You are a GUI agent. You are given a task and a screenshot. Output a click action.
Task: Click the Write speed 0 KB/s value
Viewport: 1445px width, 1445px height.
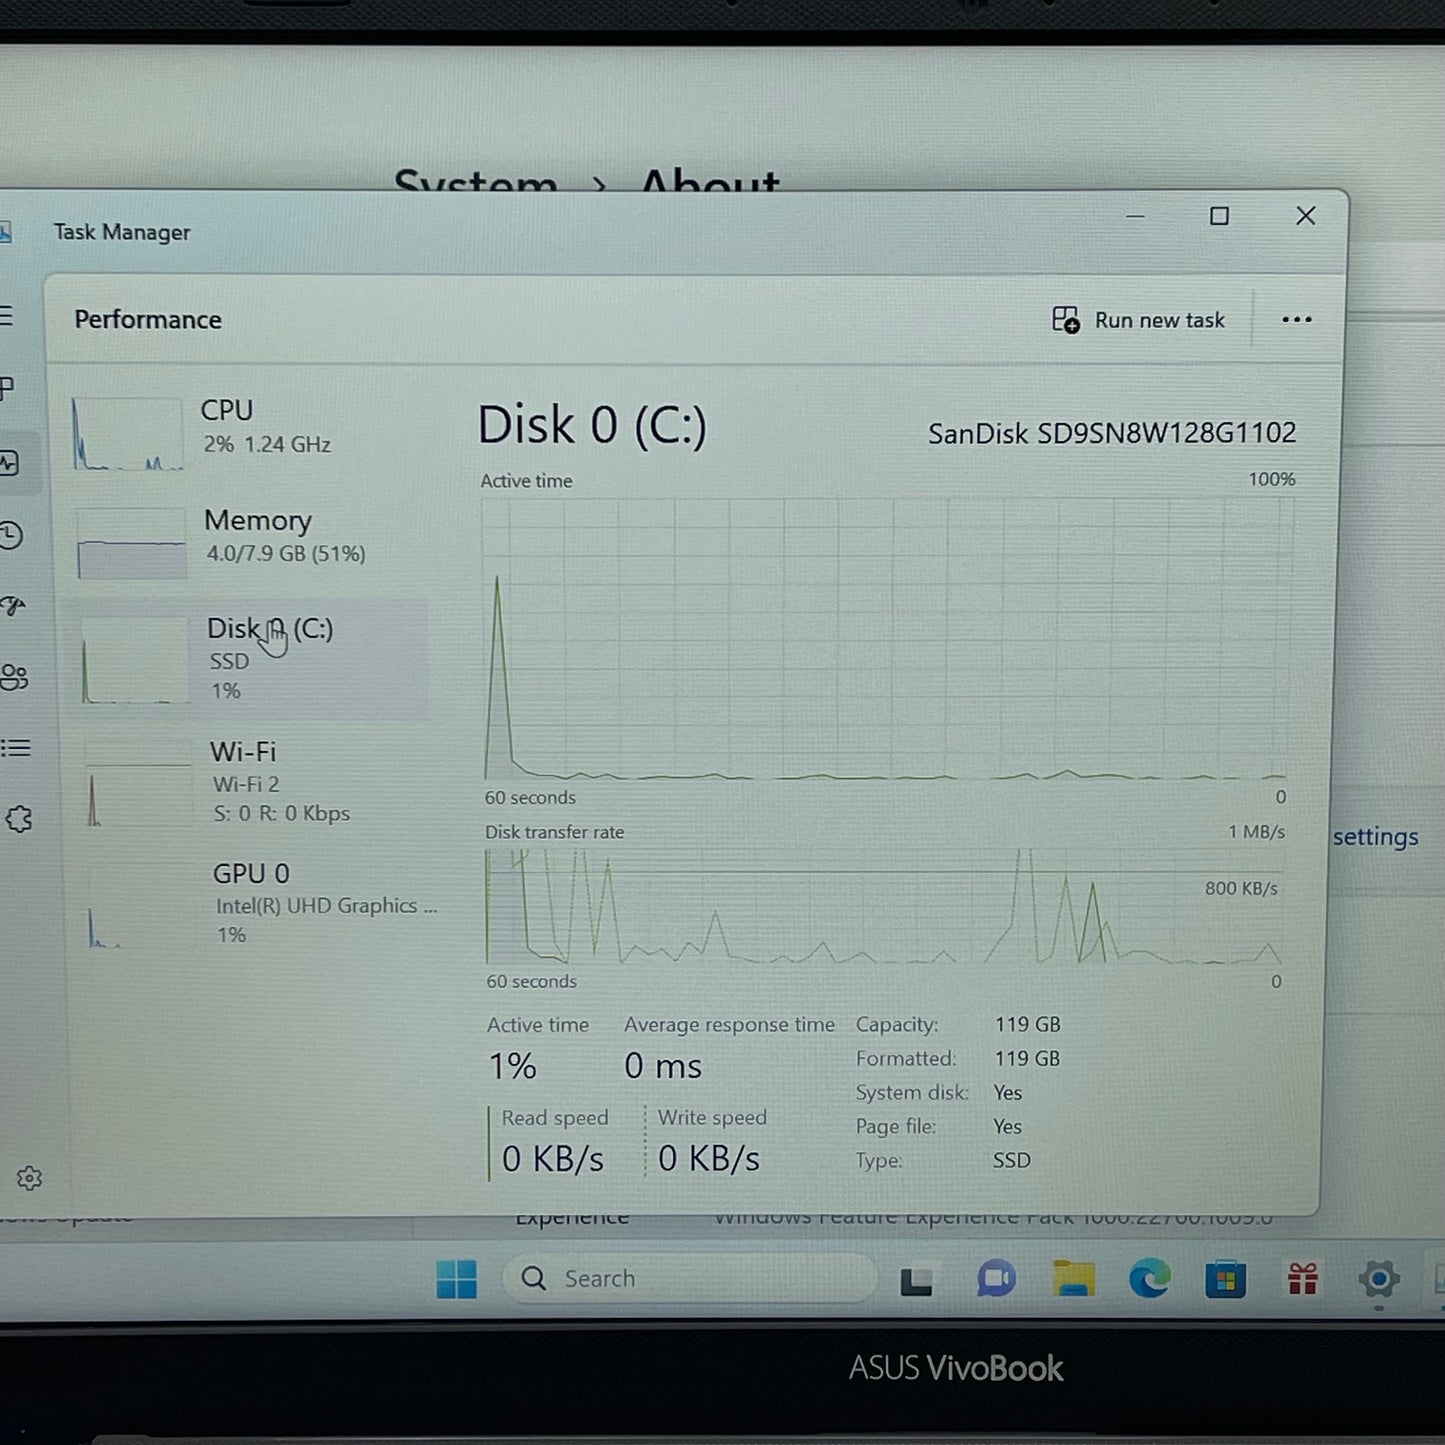coord(709,1159)
